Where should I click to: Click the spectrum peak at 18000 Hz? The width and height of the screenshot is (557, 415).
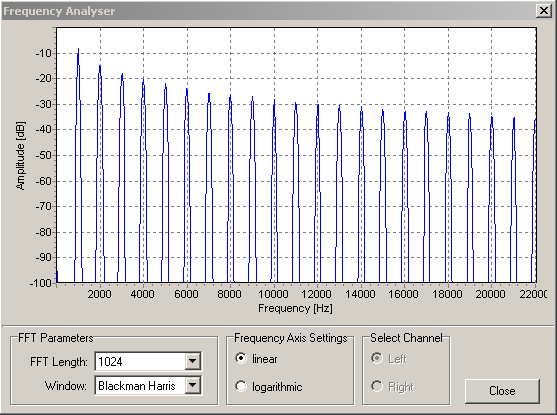point(448,114)
